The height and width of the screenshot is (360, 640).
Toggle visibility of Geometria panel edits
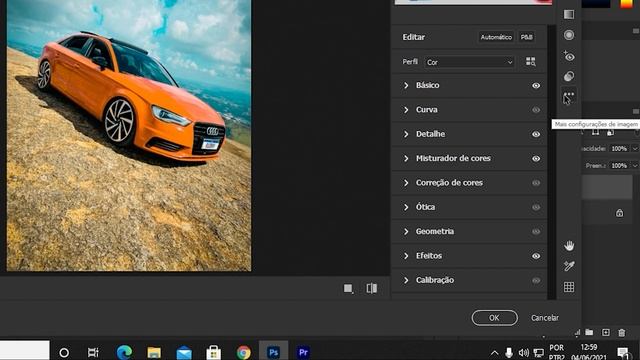click(536, 231)
